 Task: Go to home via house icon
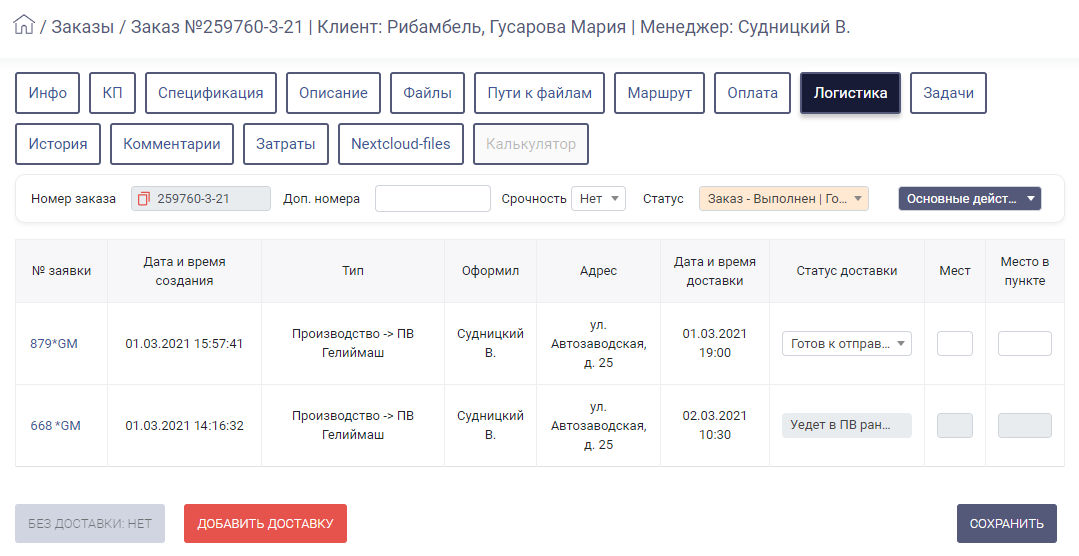[x=23, y=25]
